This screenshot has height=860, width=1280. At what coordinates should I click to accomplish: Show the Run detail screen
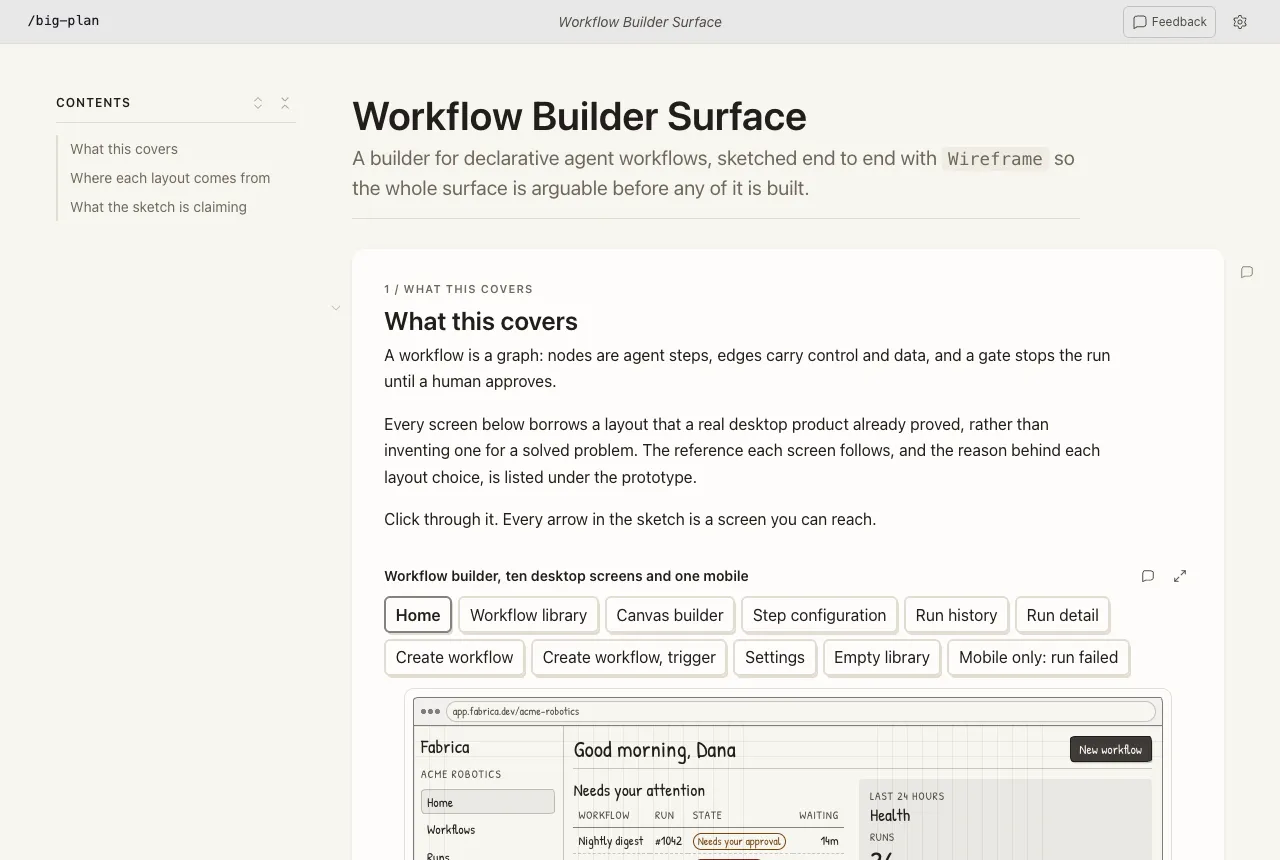1062,615
